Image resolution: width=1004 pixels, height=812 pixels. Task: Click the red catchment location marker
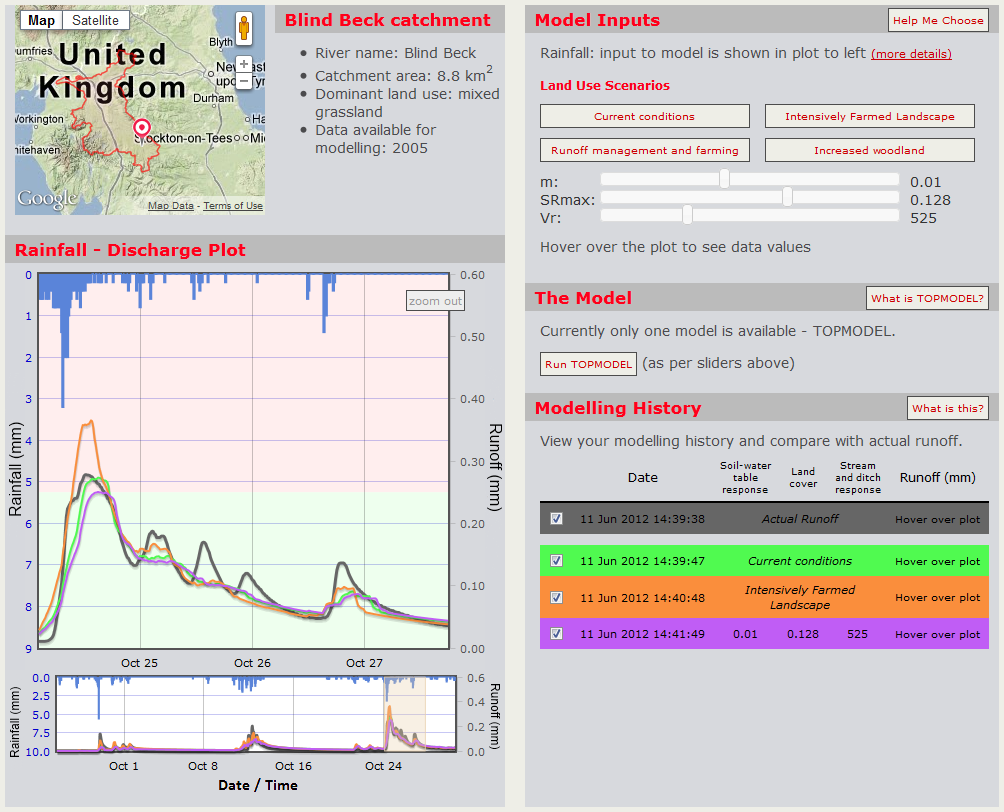click(142, 128)
